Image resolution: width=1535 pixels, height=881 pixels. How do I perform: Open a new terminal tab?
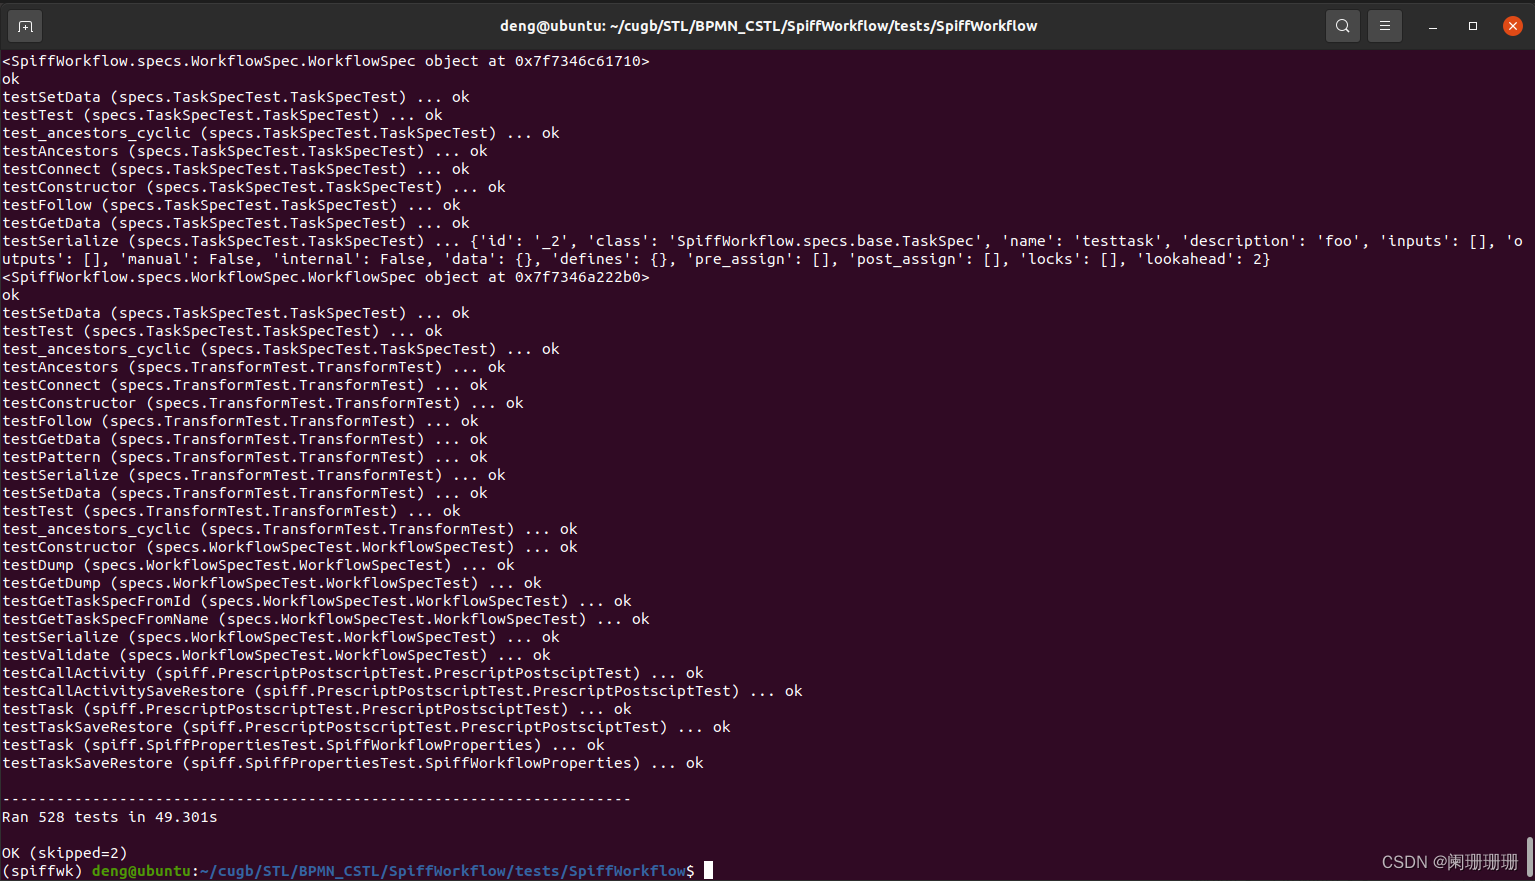[x=25, y=26]
